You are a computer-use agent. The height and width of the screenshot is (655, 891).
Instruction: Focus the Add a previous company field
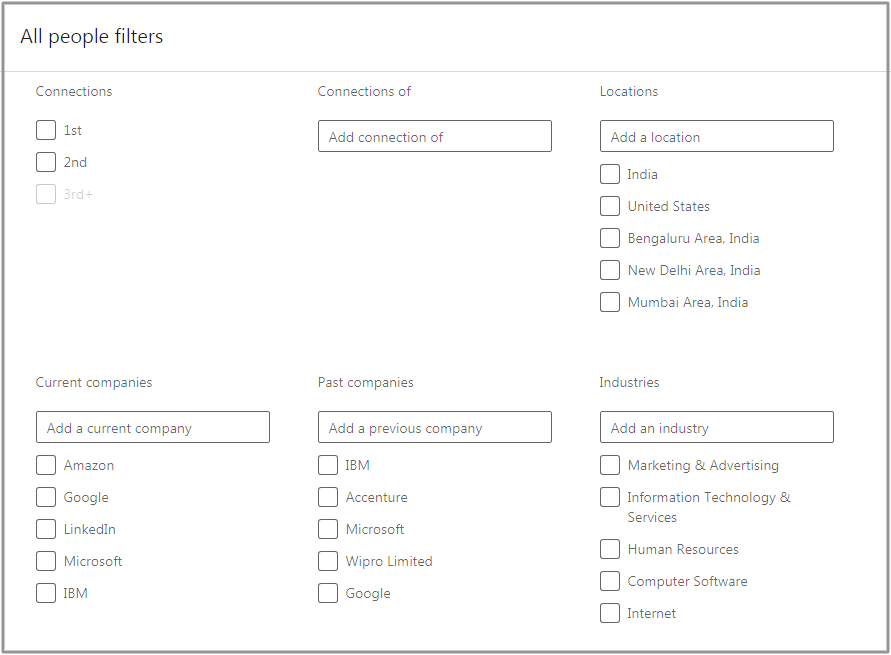coord(434,428)
